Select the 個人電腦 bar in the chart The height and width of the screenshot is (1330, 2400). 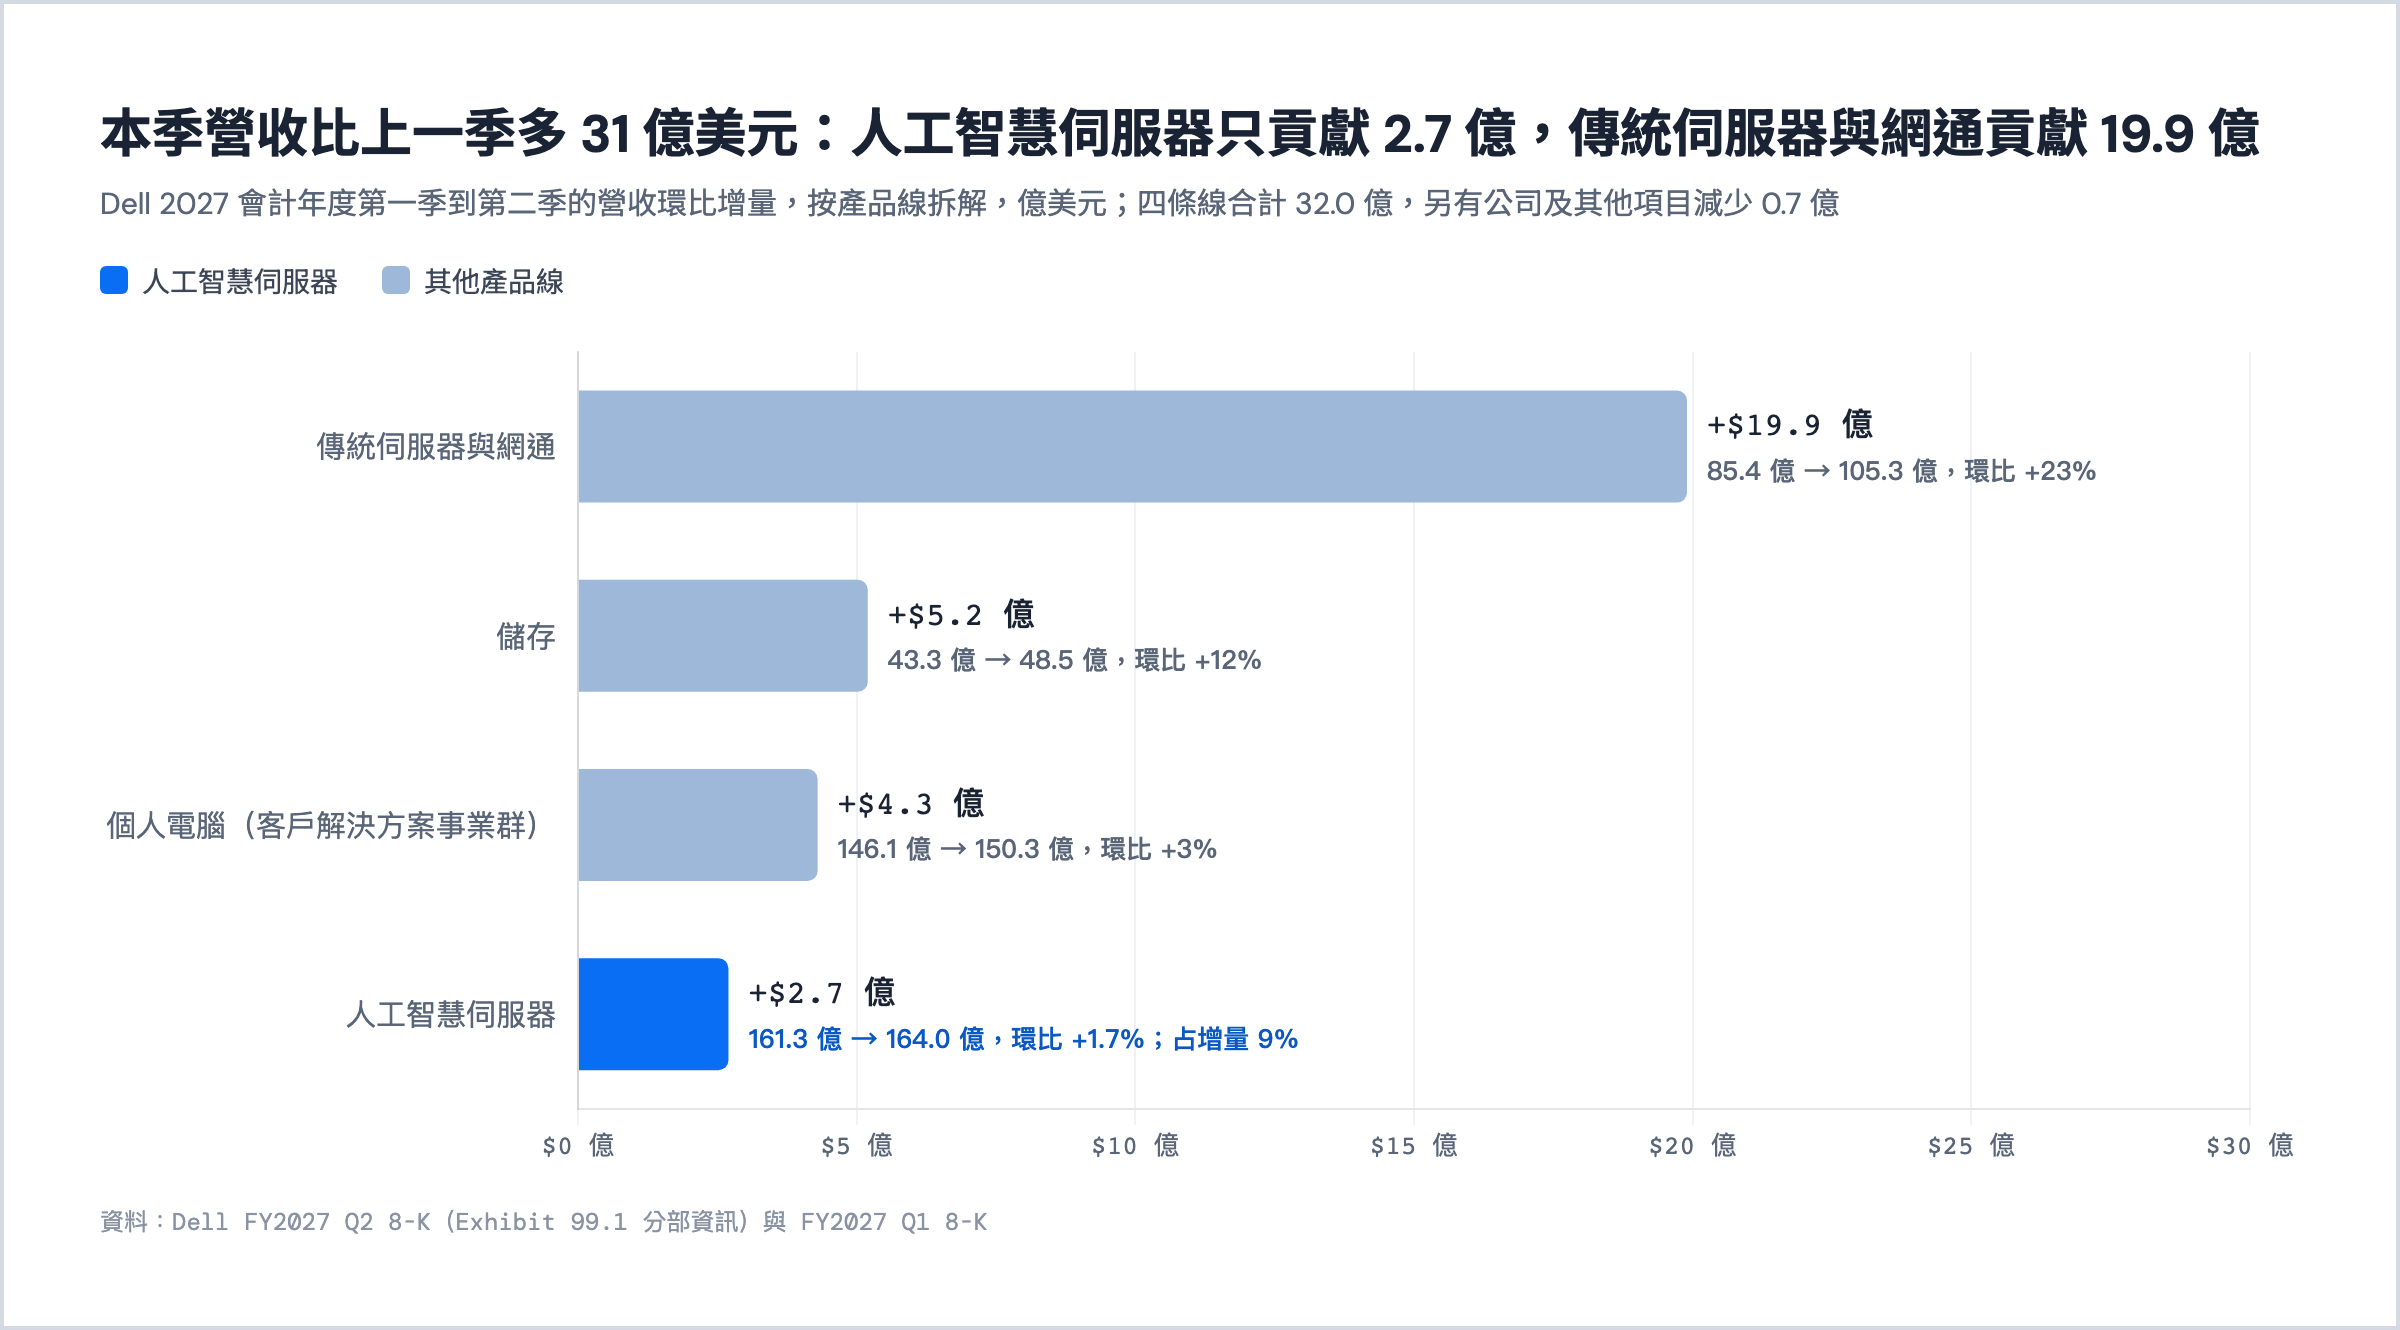click(698, 824)
